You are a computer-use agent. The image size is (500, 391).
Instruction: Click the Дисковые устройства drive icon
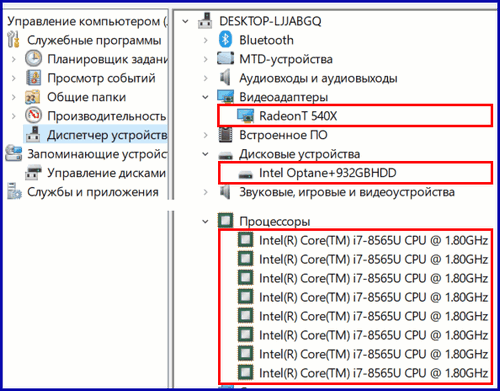[226, 155]
